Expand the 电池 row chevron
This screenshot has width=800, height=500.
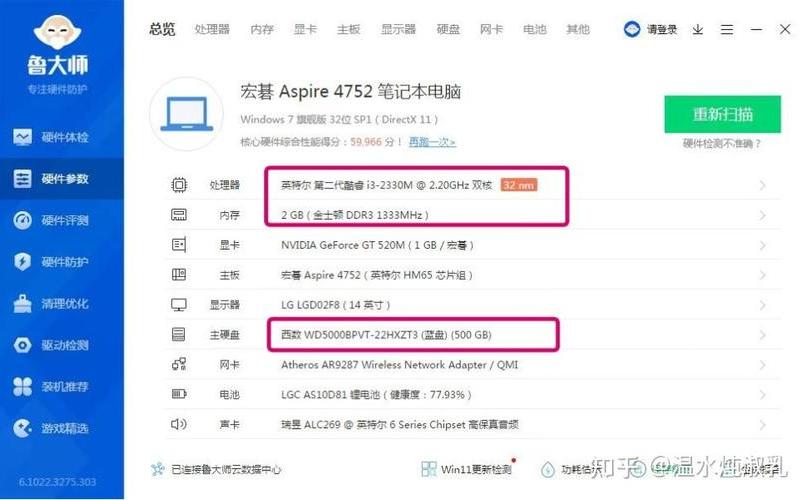pyautogui.click(x=763, y=395)
